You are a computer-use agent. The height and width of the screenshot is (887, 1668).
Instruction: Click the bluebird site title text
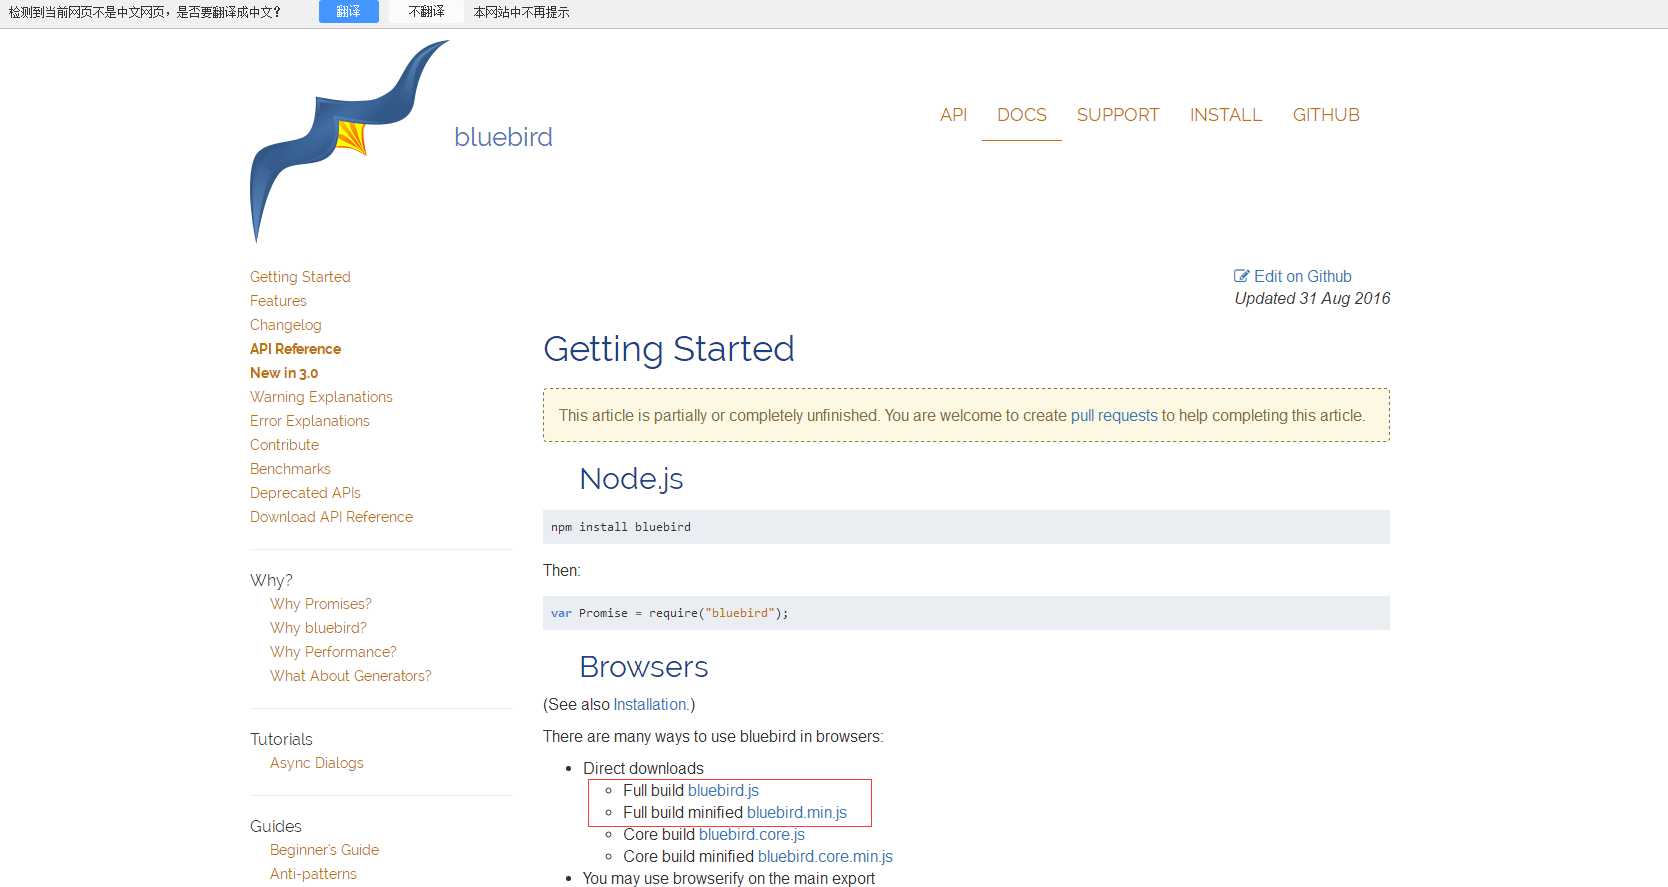(x=503, y=137)
